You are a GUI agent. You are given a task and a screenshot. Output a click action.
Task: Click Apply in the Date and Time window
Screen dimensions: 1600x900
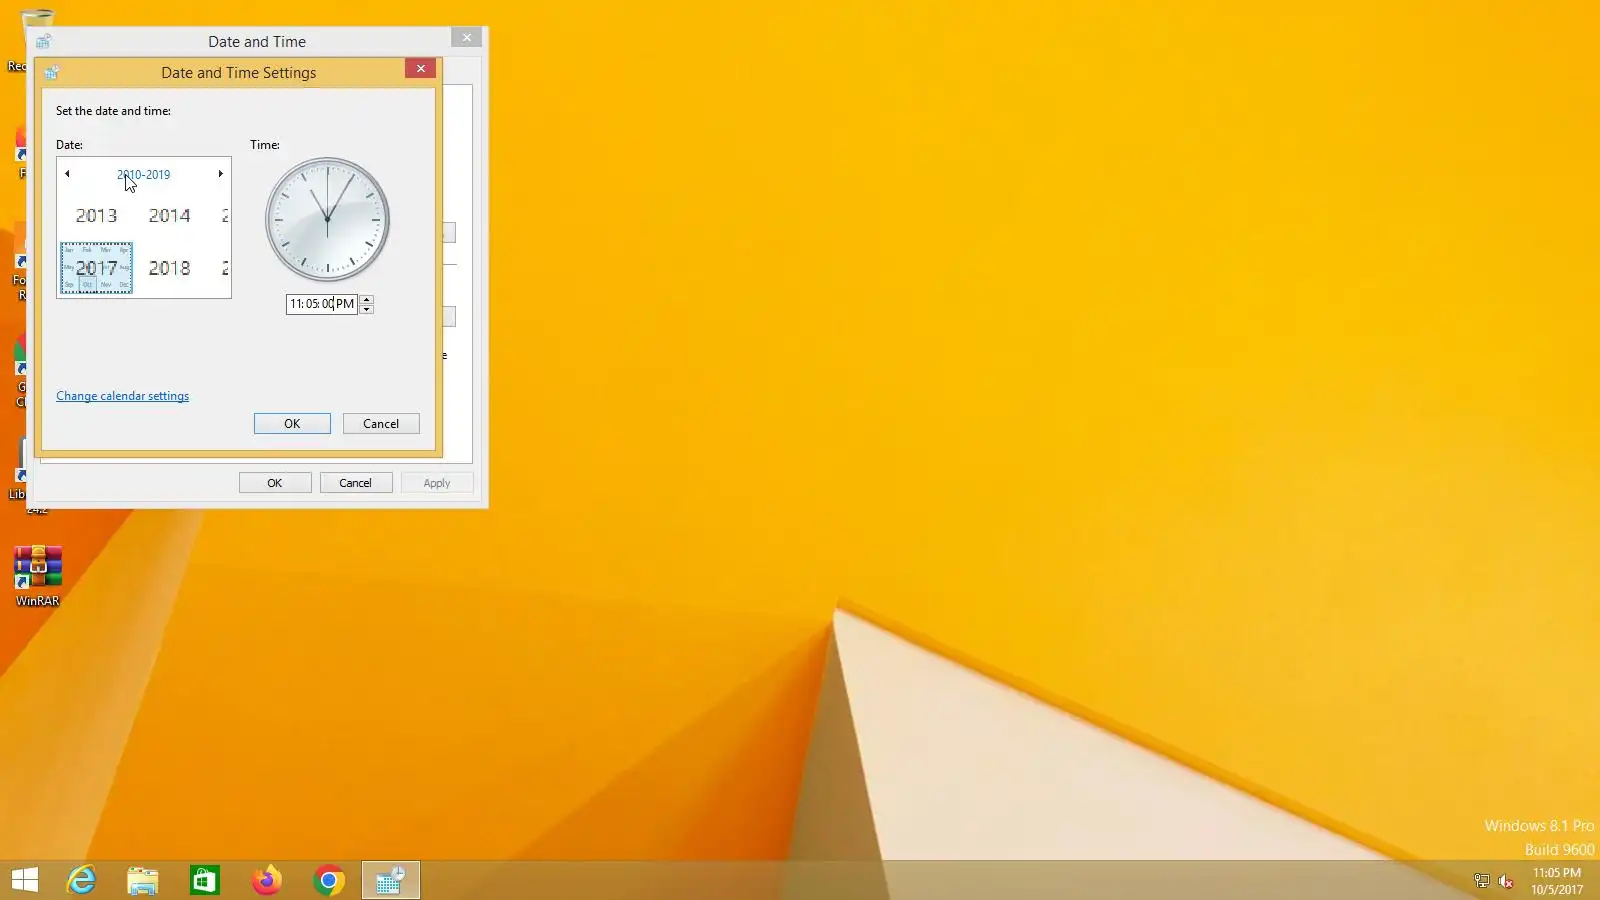[x=437, y=483]
